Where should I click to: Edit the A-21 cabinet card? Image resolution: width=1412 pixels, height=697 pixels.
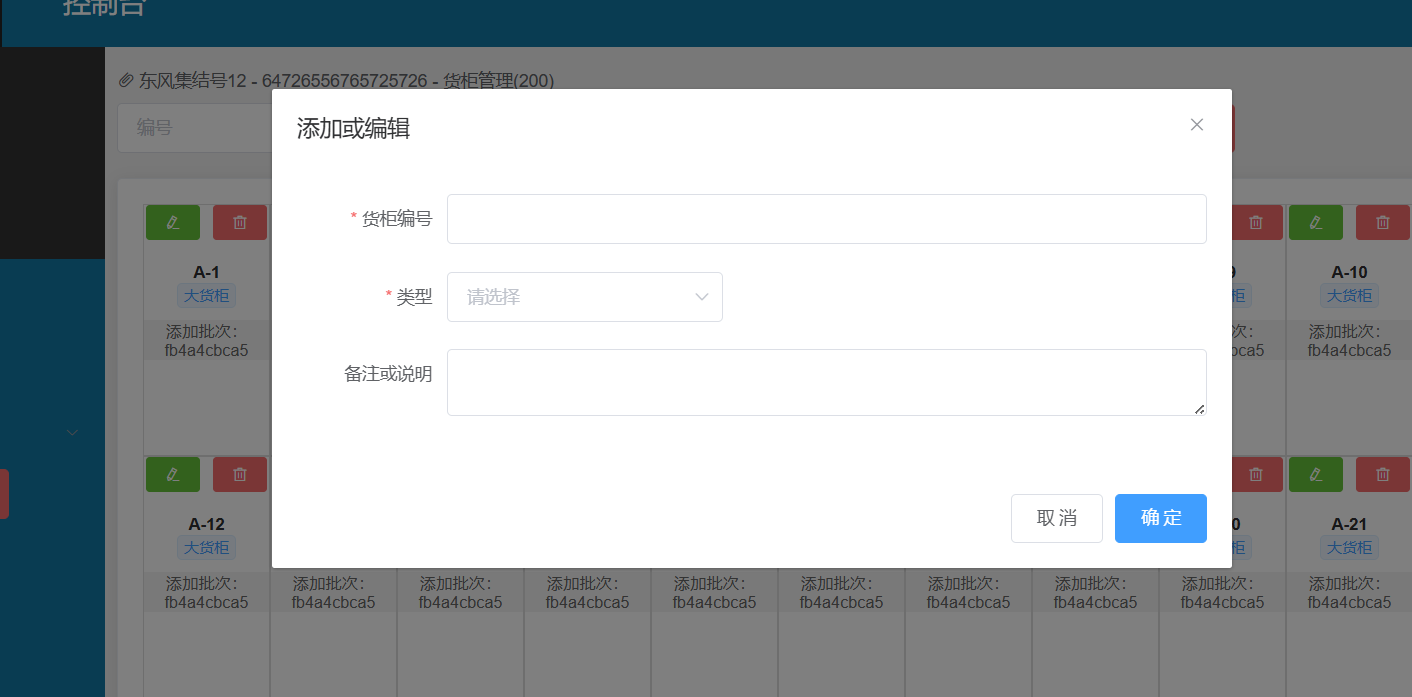1316,474
